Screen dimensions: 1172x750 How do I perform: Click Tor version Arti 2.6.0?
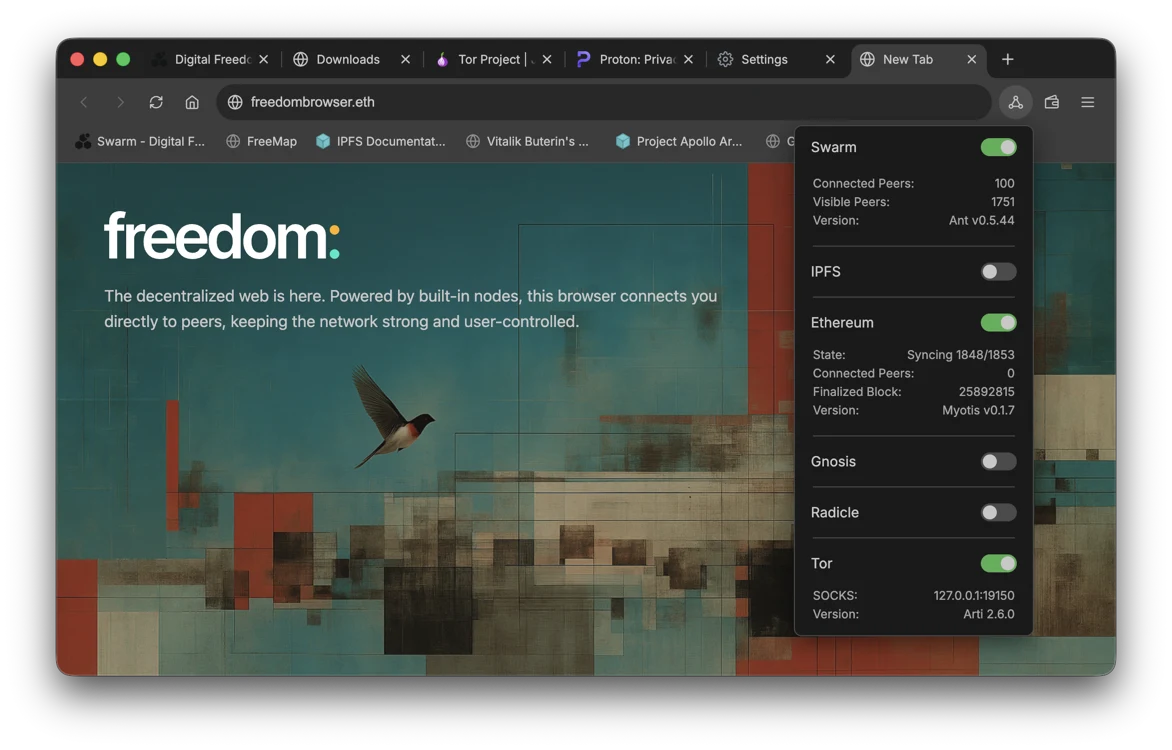click(988, 615)
